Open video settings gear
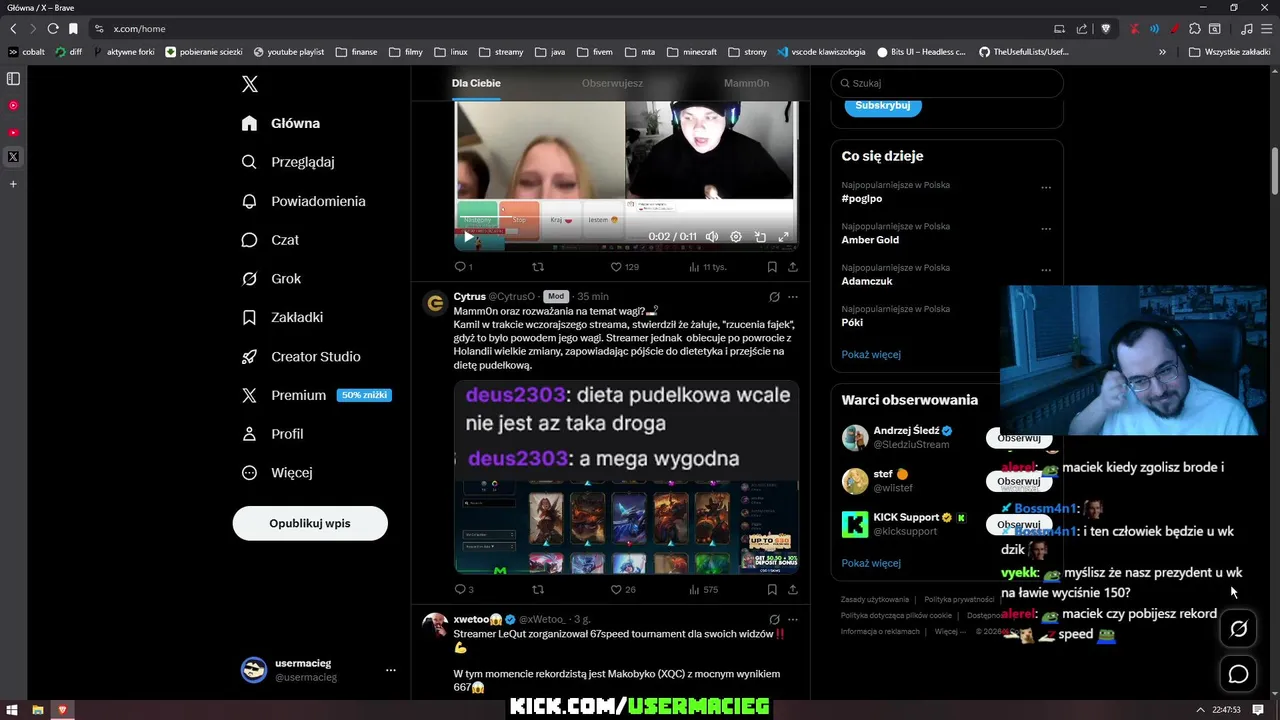1280x720 pixels. 736,237
